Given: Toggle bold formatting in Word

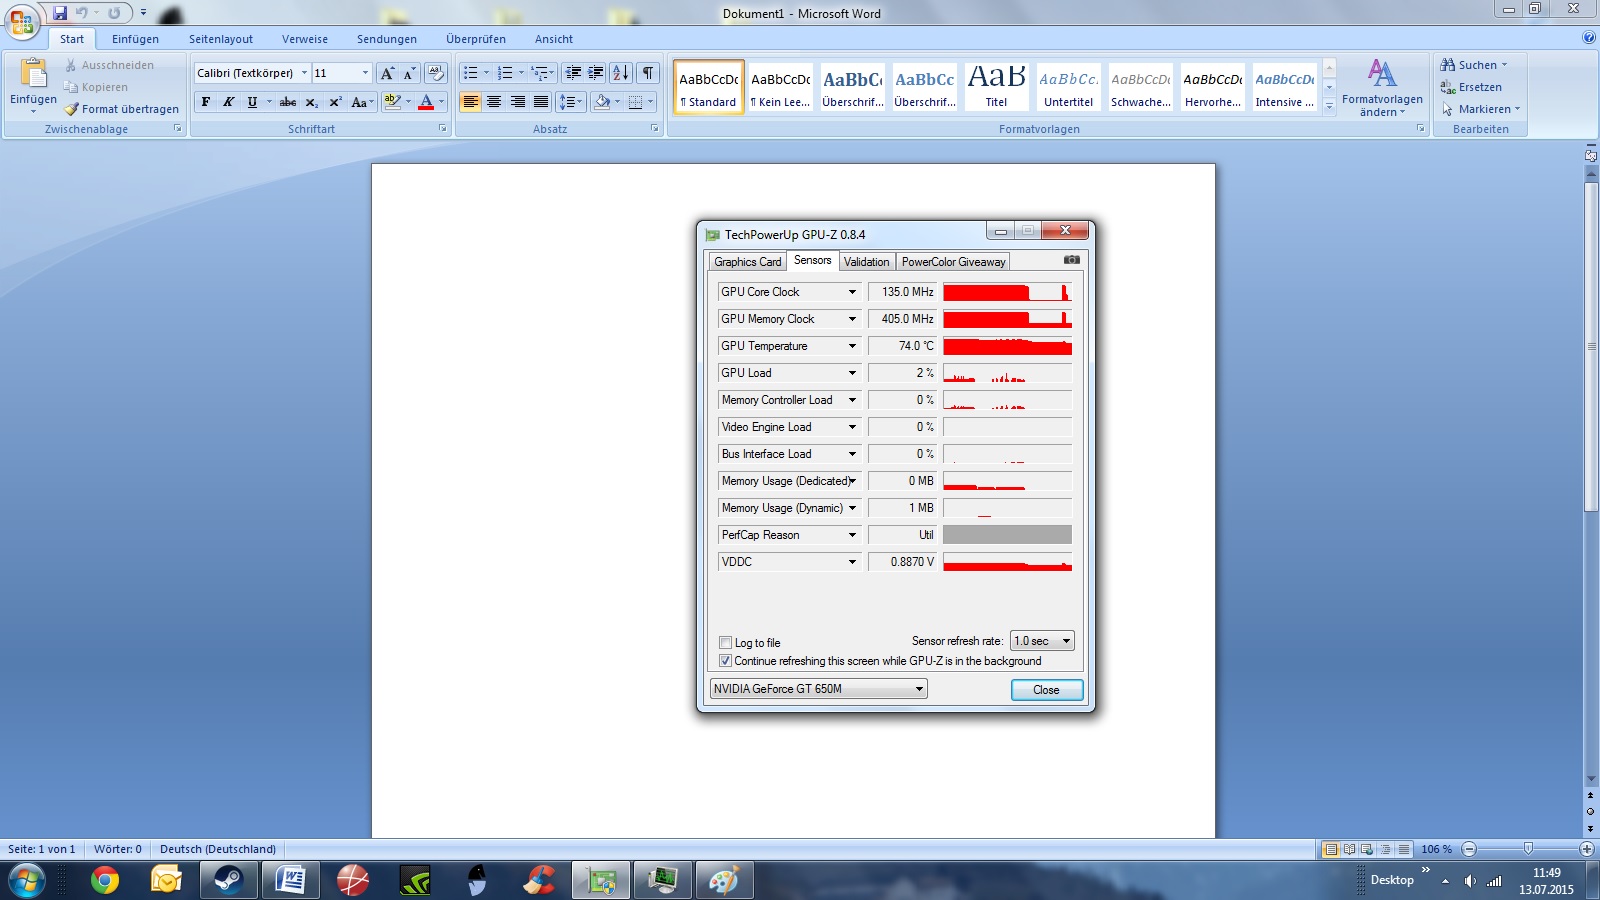Looking at the screenshot, I should 206,102.
